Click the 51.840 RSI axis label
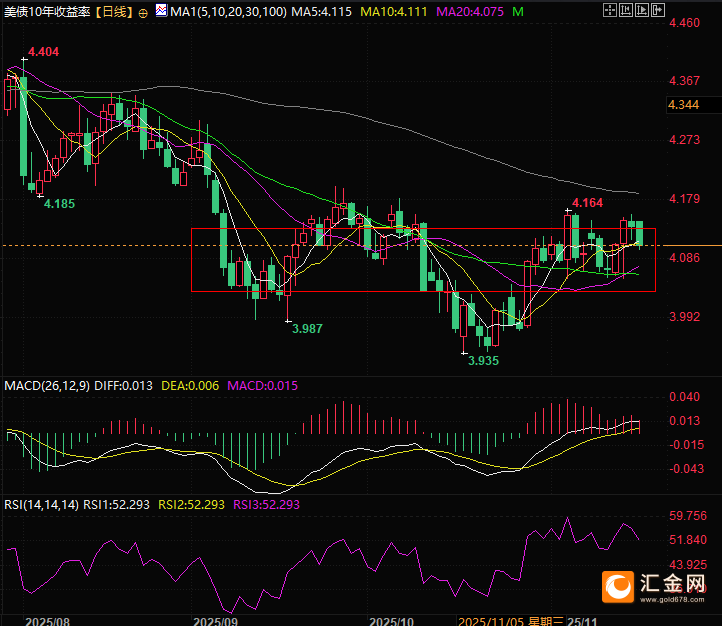The image size is (722, 626). tap(687, 539)
